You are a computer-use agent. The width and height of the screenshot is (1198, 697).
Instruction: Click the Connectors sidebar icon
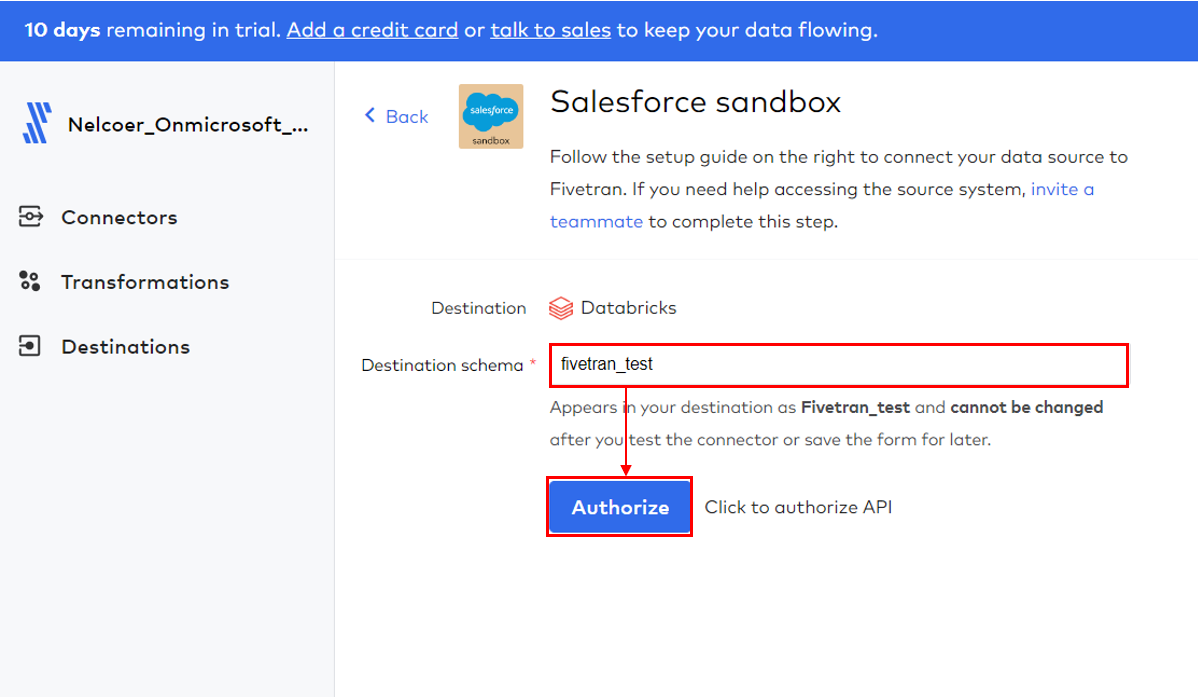31,217
